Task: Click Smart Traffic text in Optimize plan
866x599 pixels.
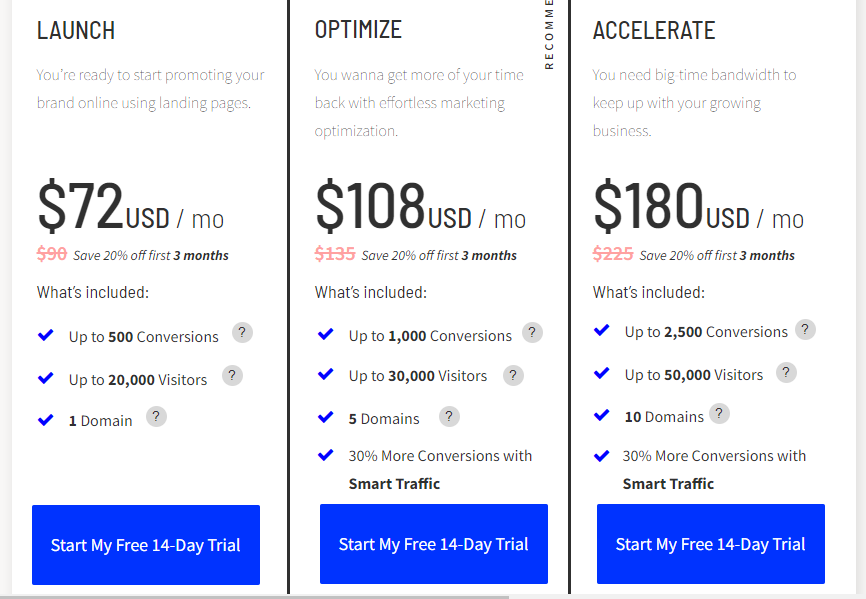Action: pyautogui.click(x=394, y=484)
